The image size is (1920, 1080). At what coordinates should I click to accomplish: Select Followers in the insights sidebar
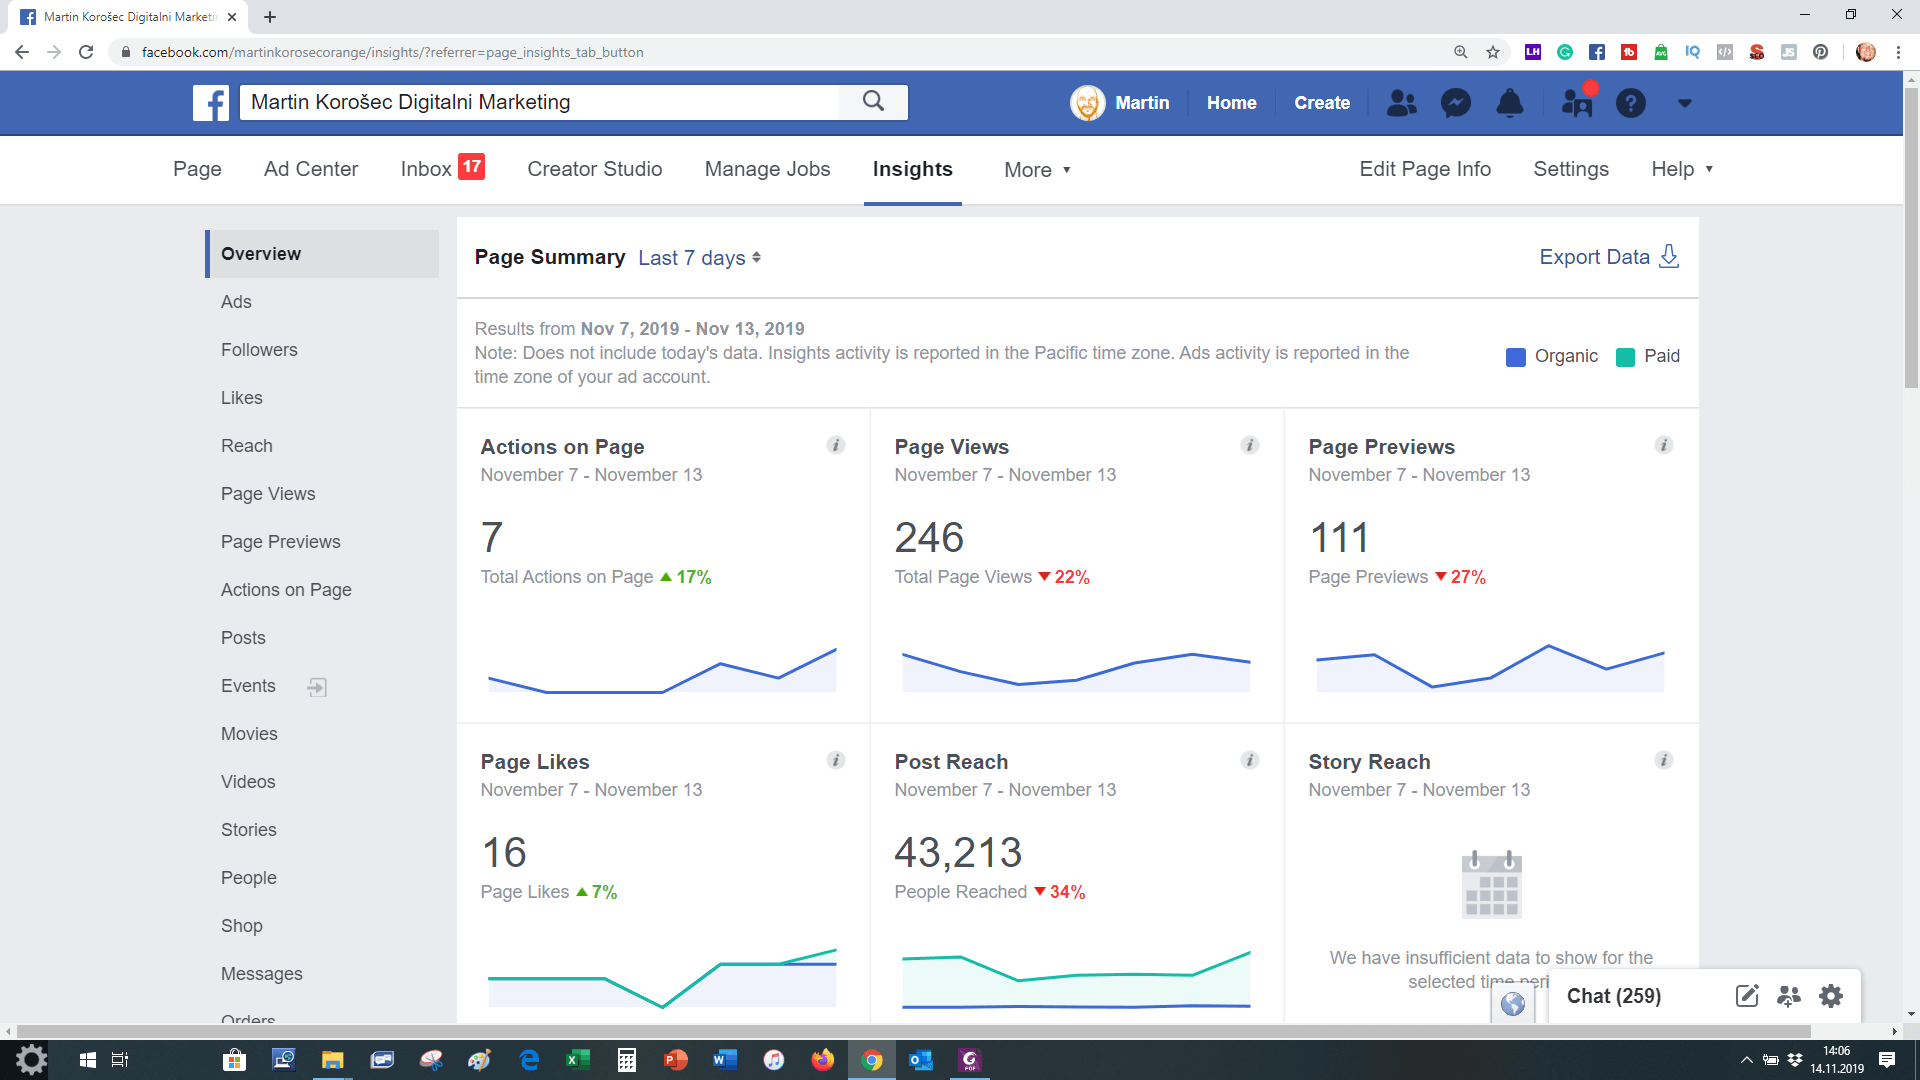pos(259,350)
